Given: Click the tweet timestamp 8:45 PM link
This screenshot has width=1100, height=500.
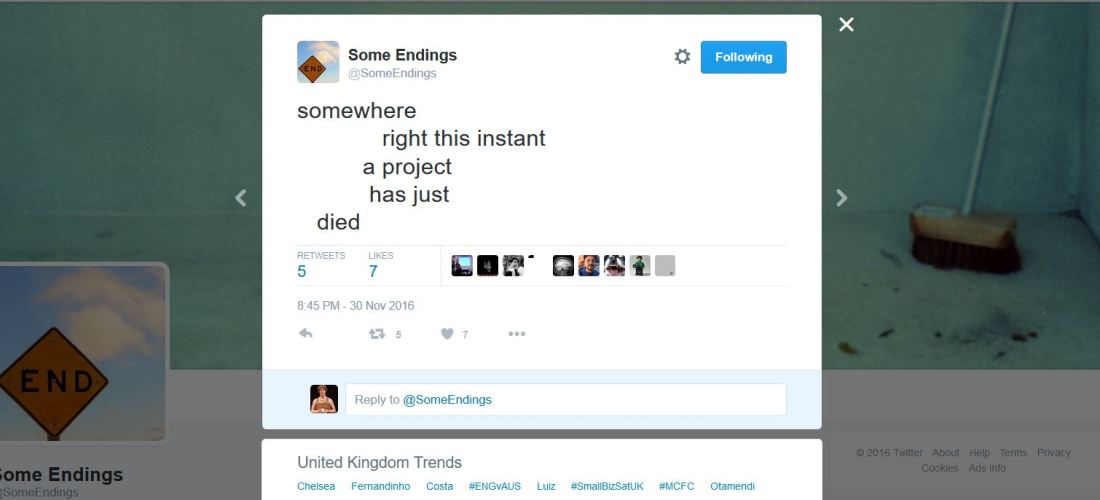Looking at the screenshot, I should 355,306.
